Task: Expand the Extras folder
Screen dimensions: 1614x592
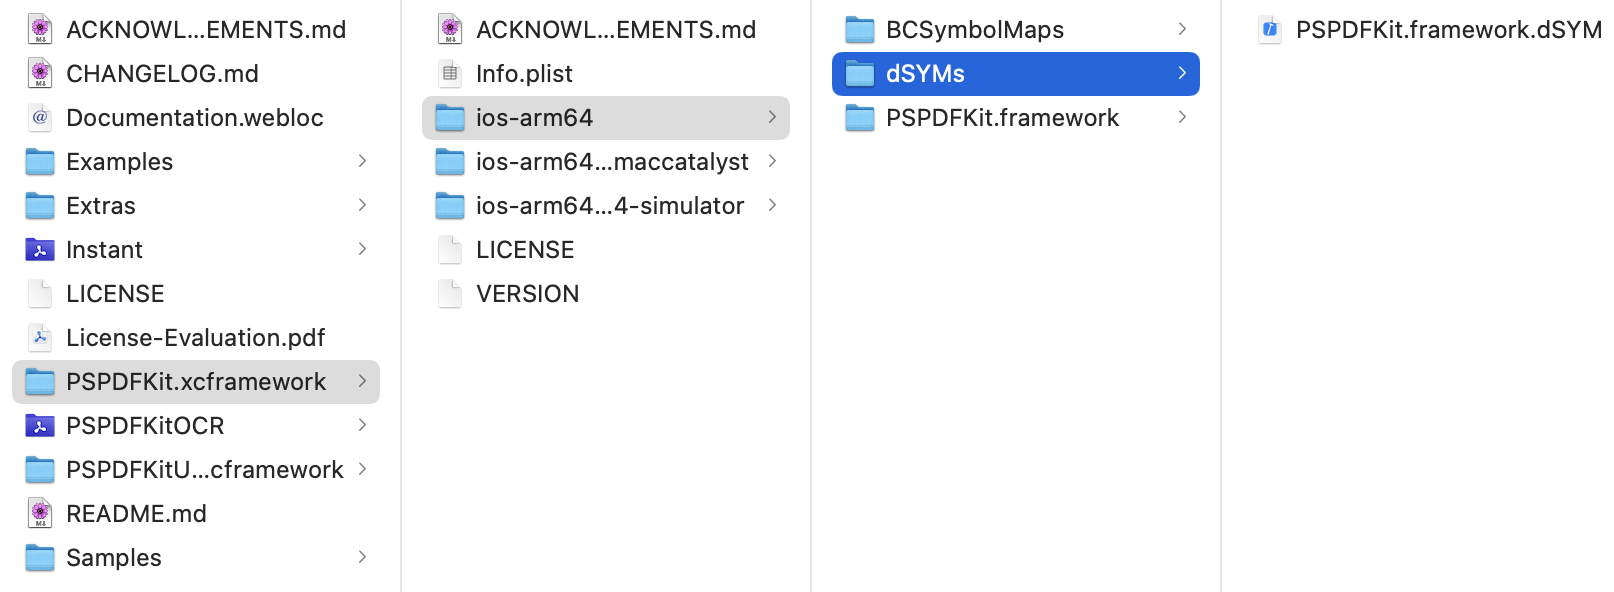Action: [x=362, y=205]
